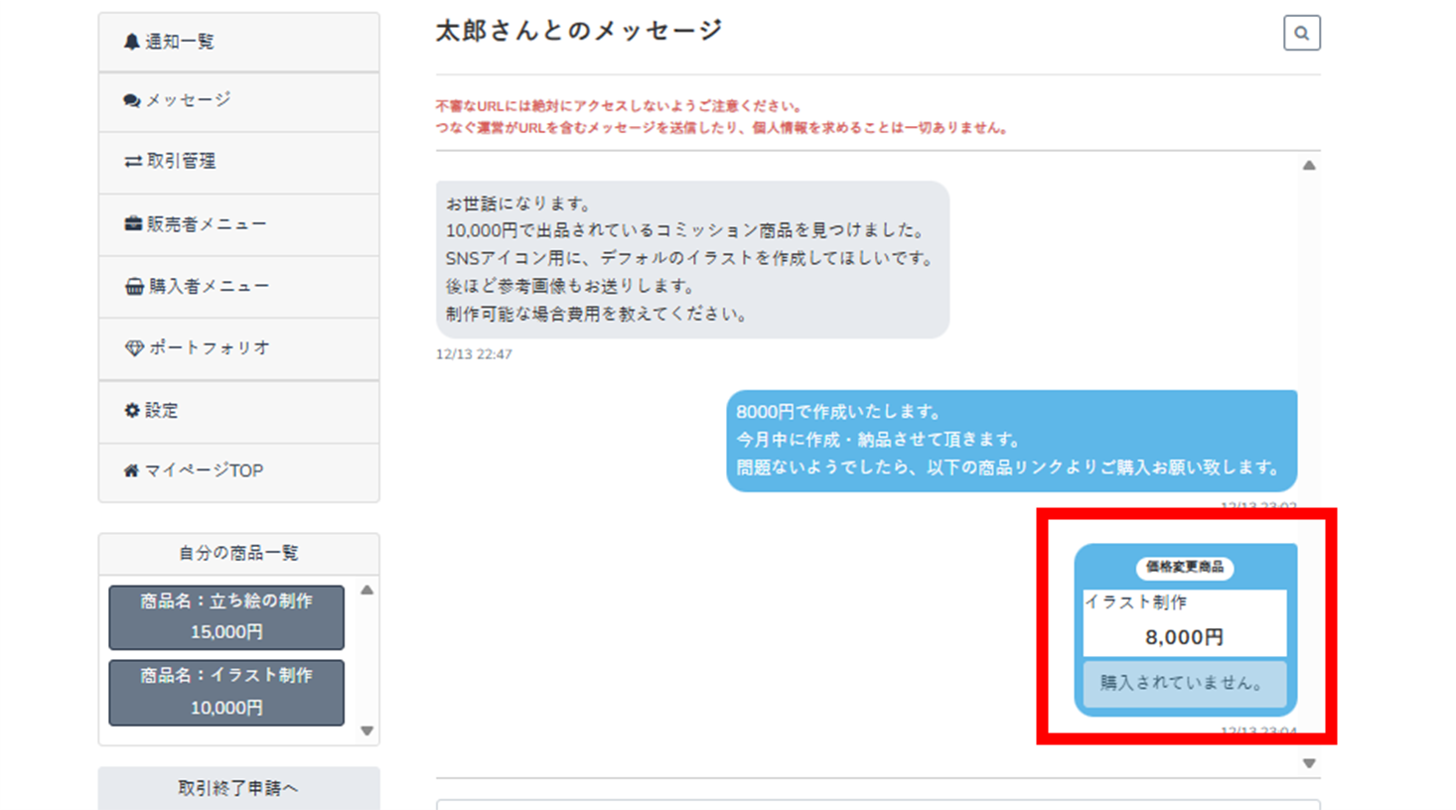Click the arrows icon beside 取引管理
Viewport: 1456px width, 810px height.
[x=132, y=161]
